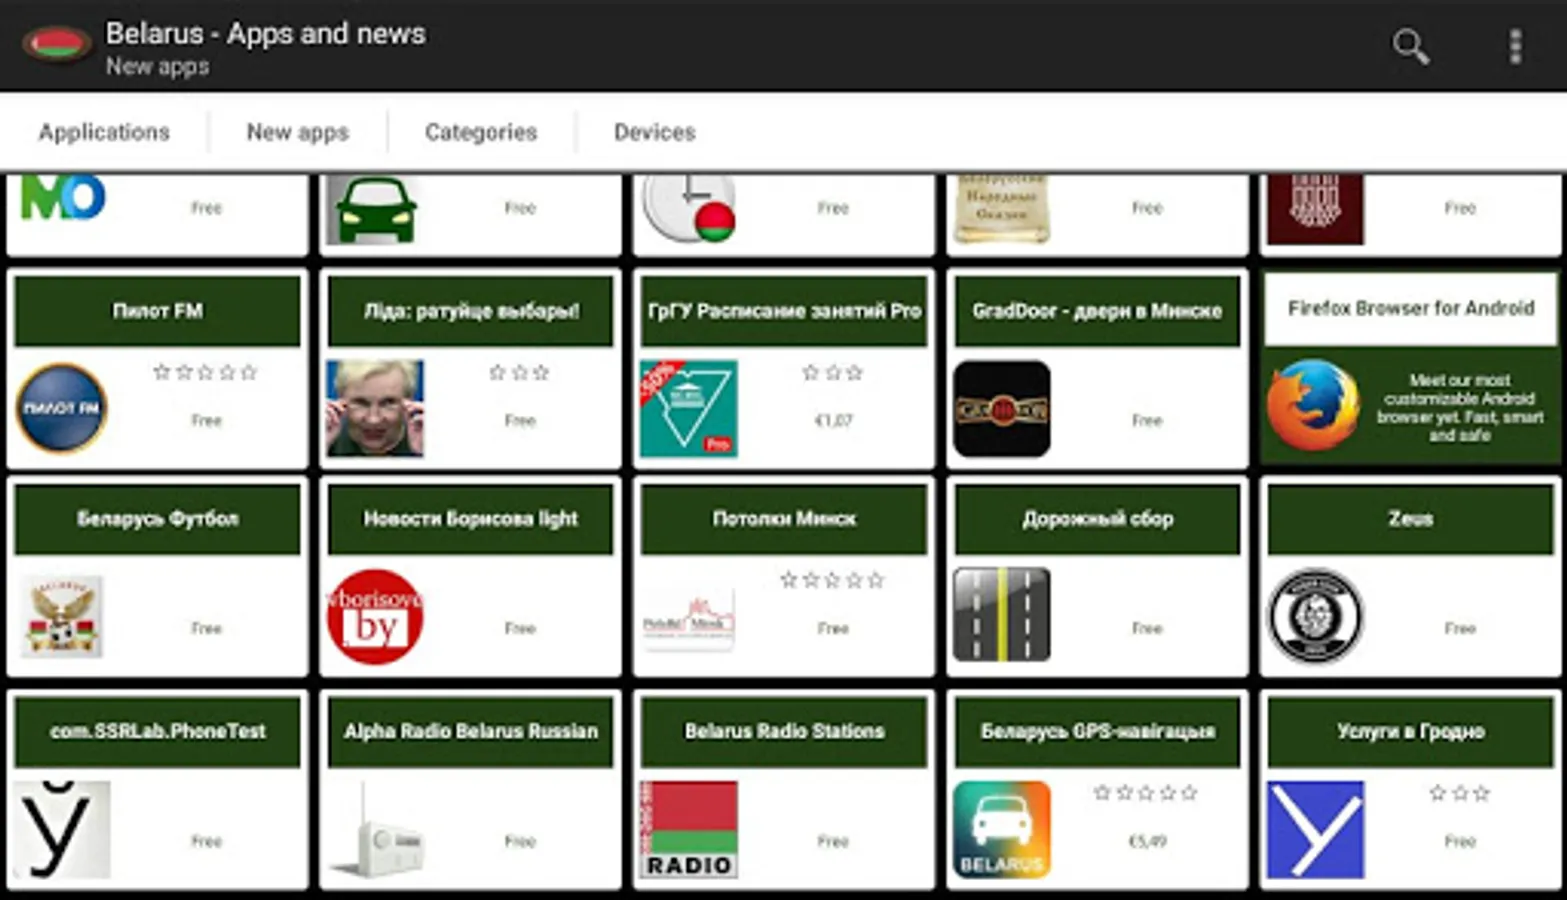Select the com.SSRLab.PhoneTest title
Image resolution: width=1567 pixels, height=900 pixels.
point(157,732)
